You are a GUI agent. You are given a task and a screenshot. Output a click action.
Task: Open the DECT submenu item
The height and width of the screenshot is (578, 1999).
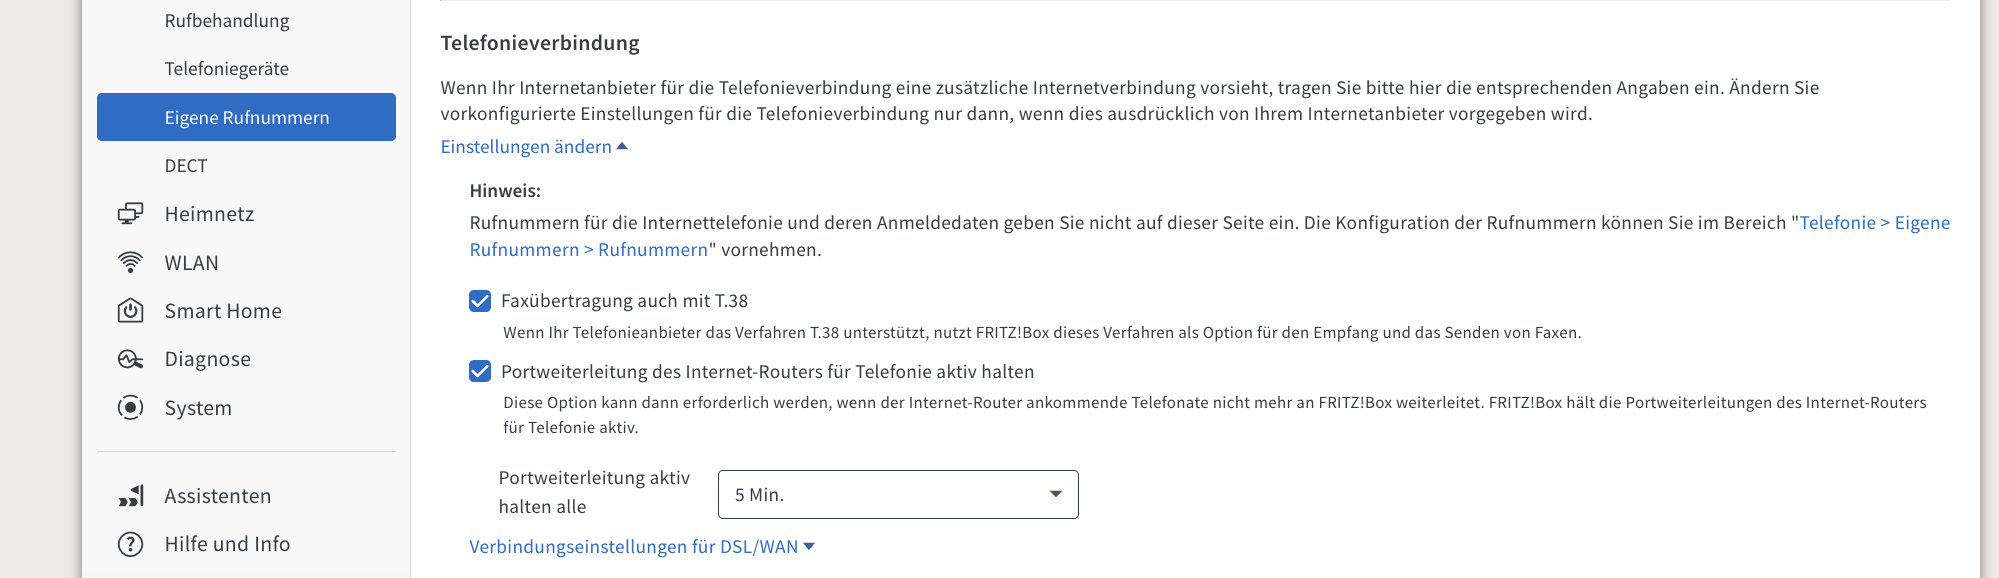point(186,166)
